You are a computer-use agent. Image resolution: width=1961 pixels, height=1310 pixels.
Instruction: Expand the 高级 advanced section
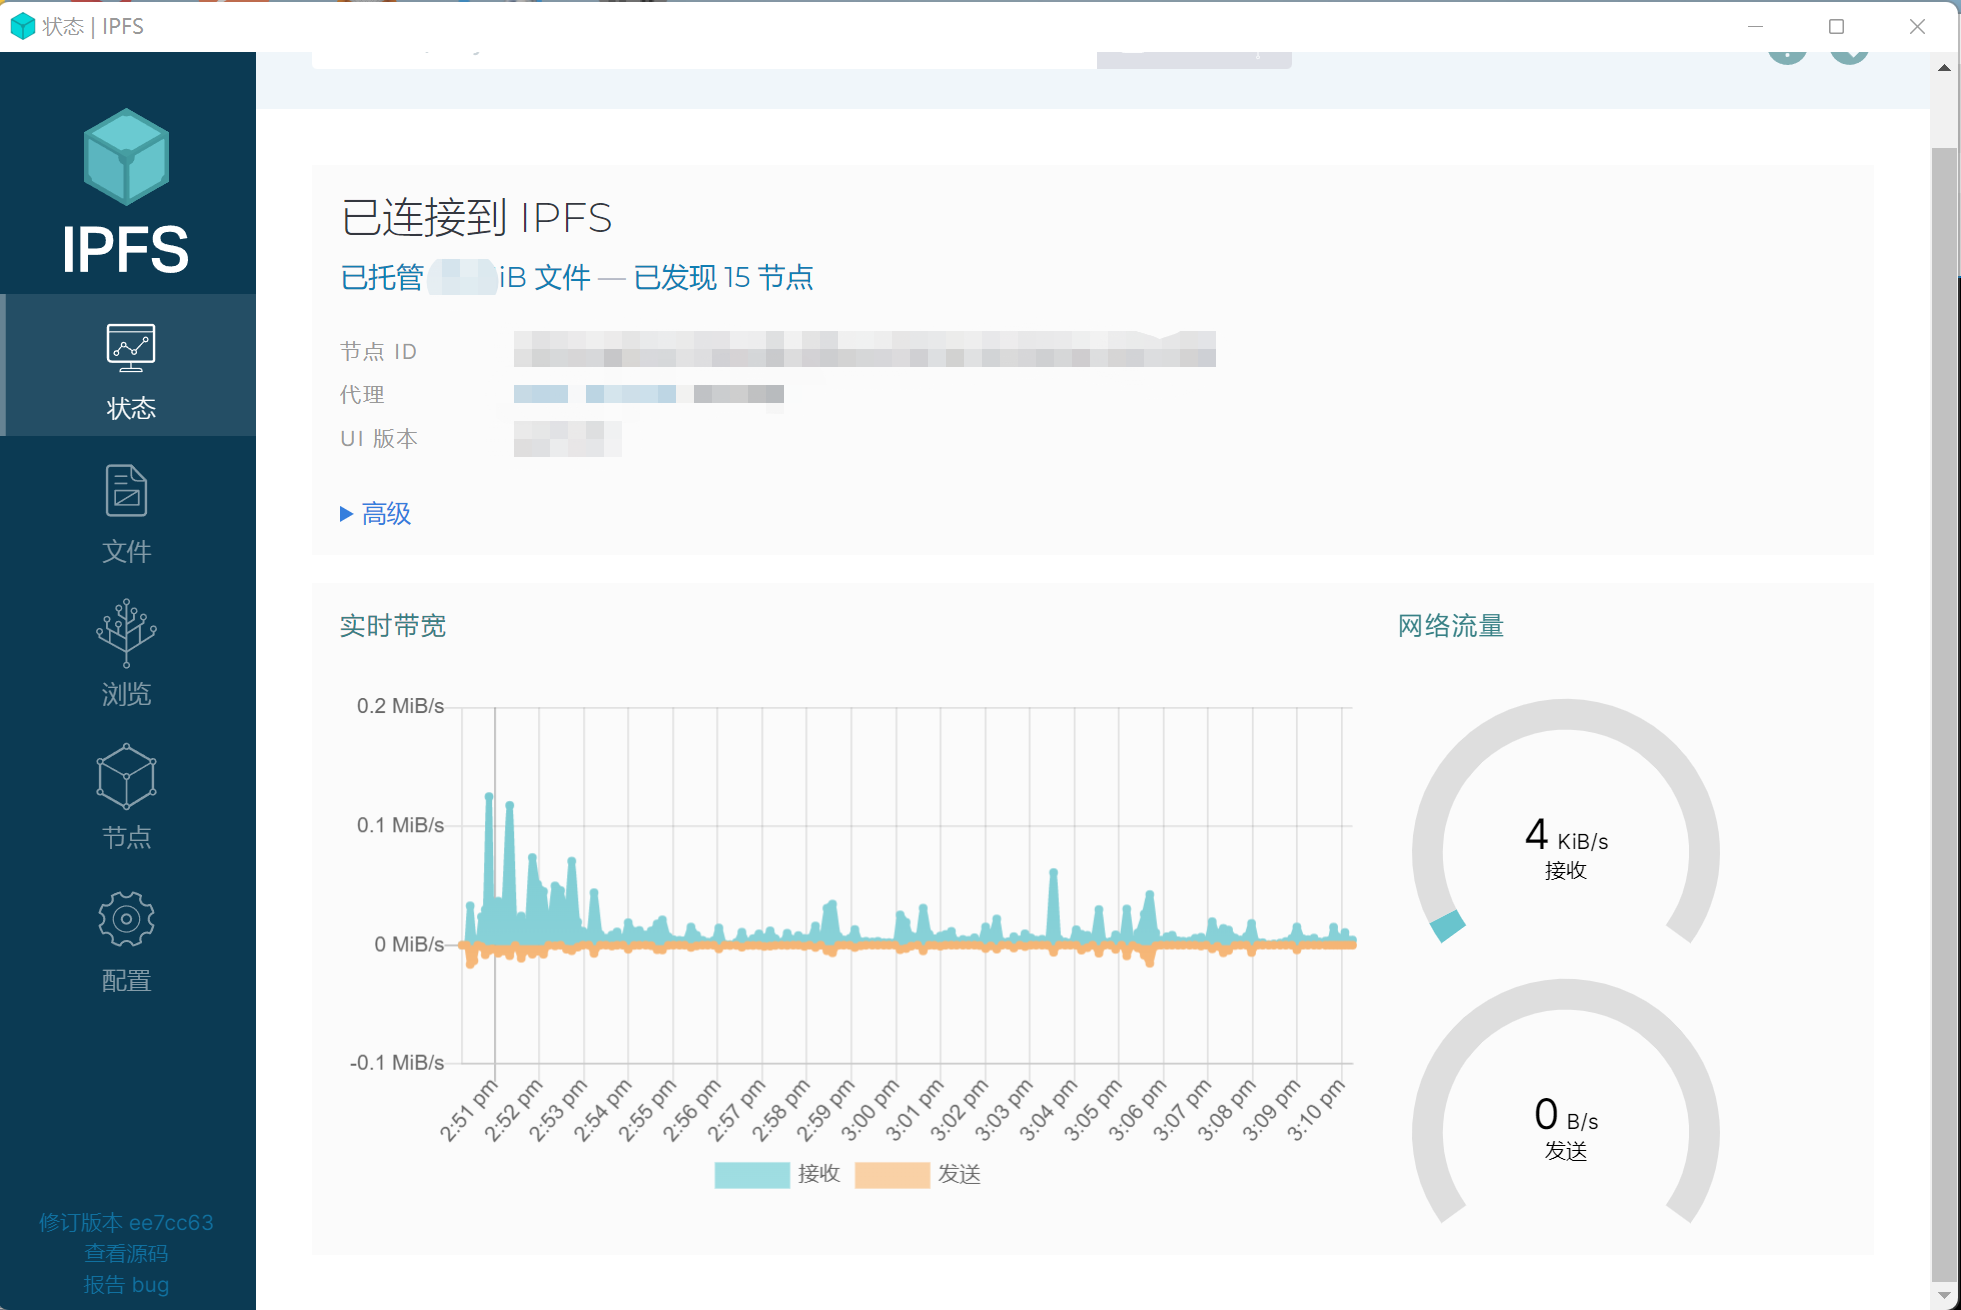385,513
